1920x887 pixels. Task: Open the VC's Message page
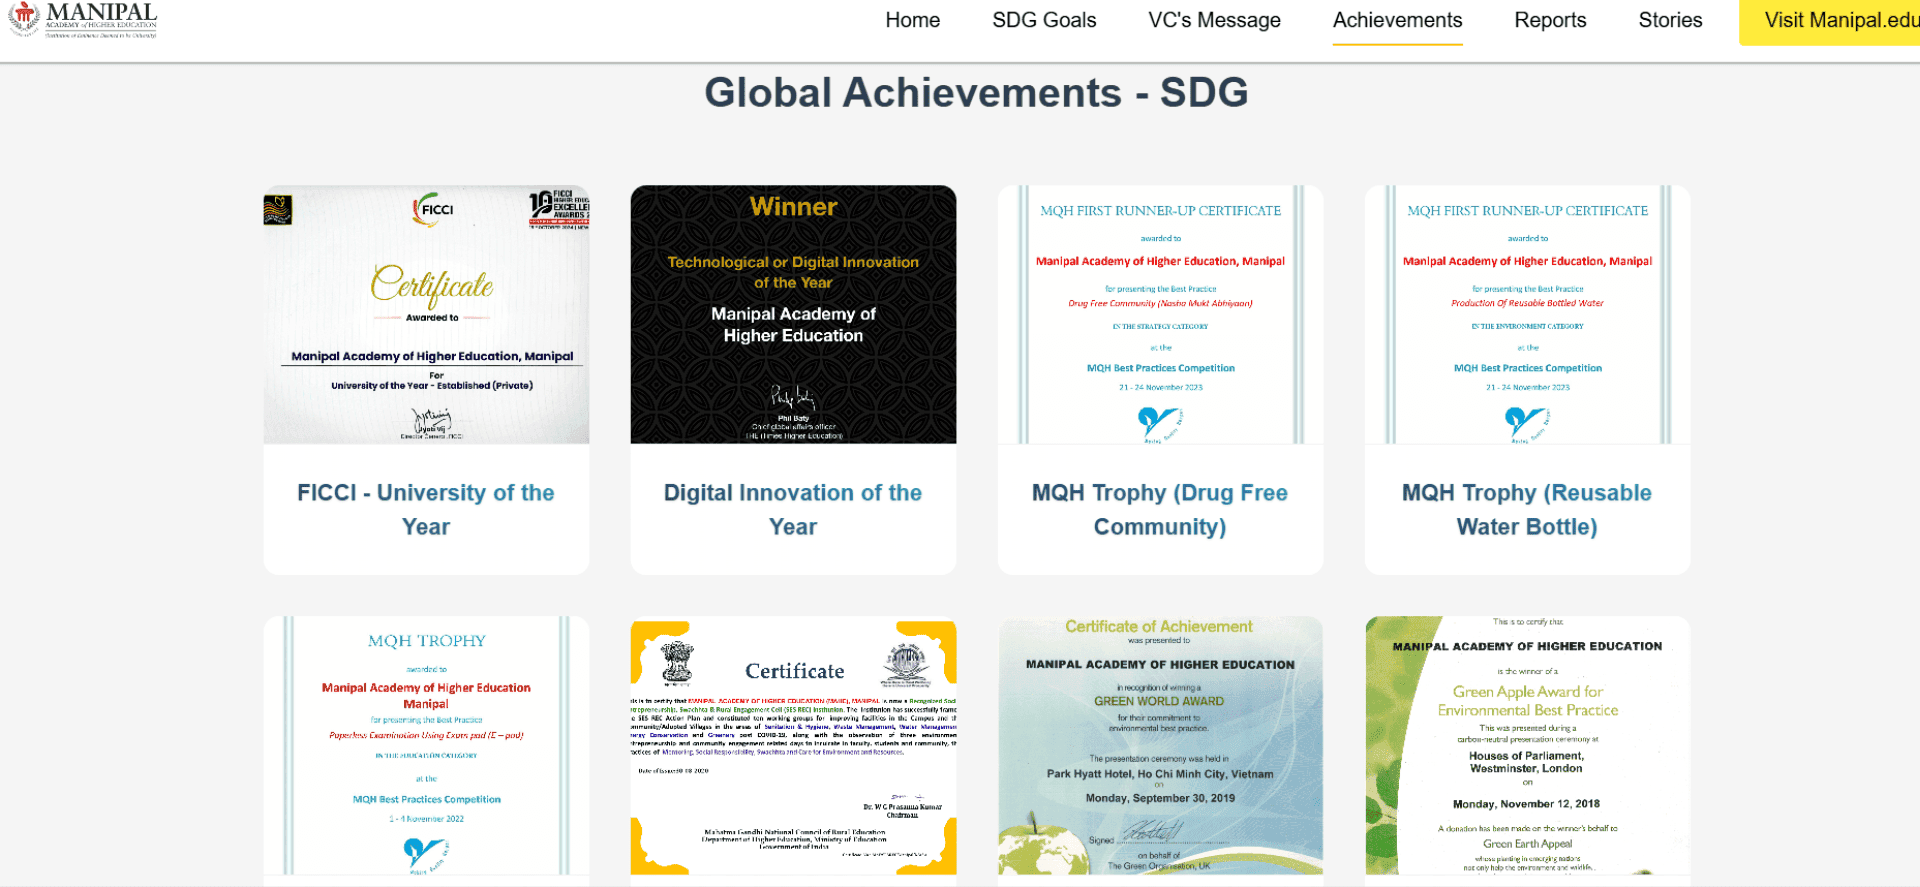1214,20
